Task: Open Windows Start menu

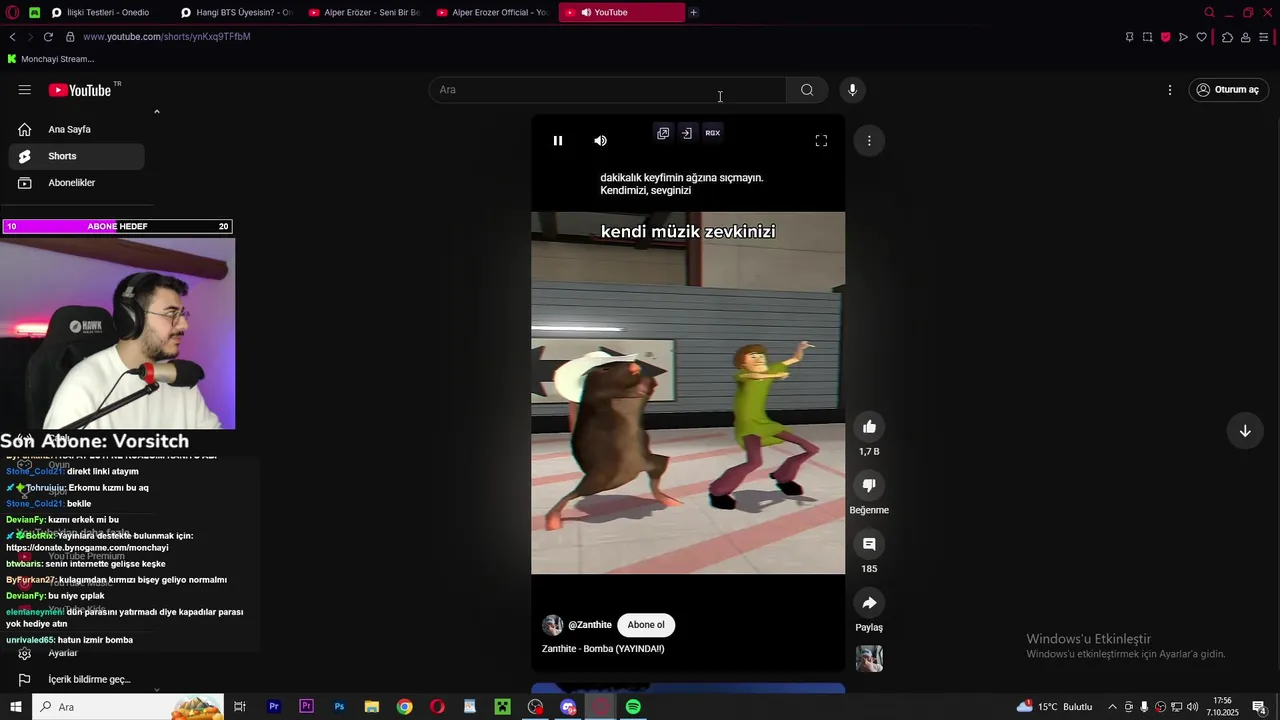Action: point(15,707)
